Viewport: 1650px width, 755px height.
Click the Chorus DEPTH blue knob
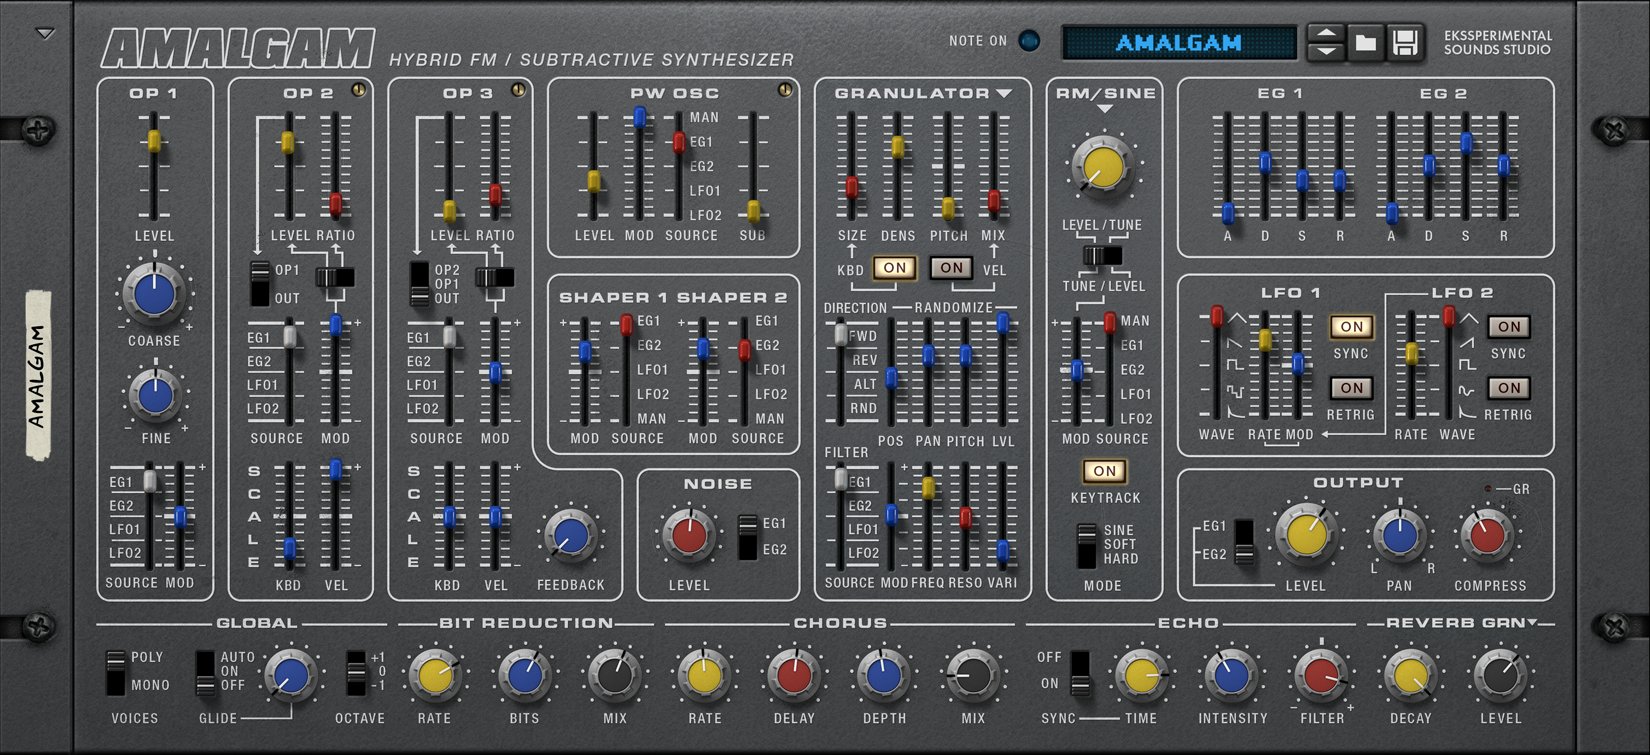click(x=883, y=676)
